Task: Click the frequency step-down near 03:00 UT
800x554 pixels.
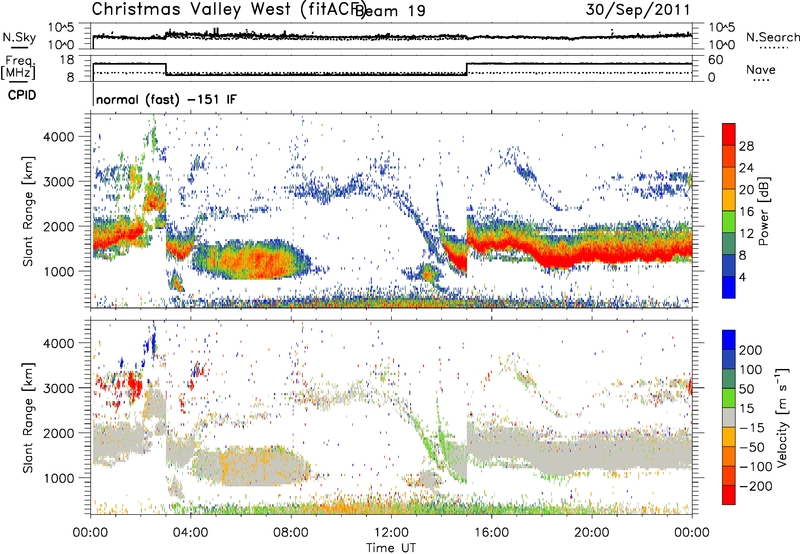Action: [166, 69]
